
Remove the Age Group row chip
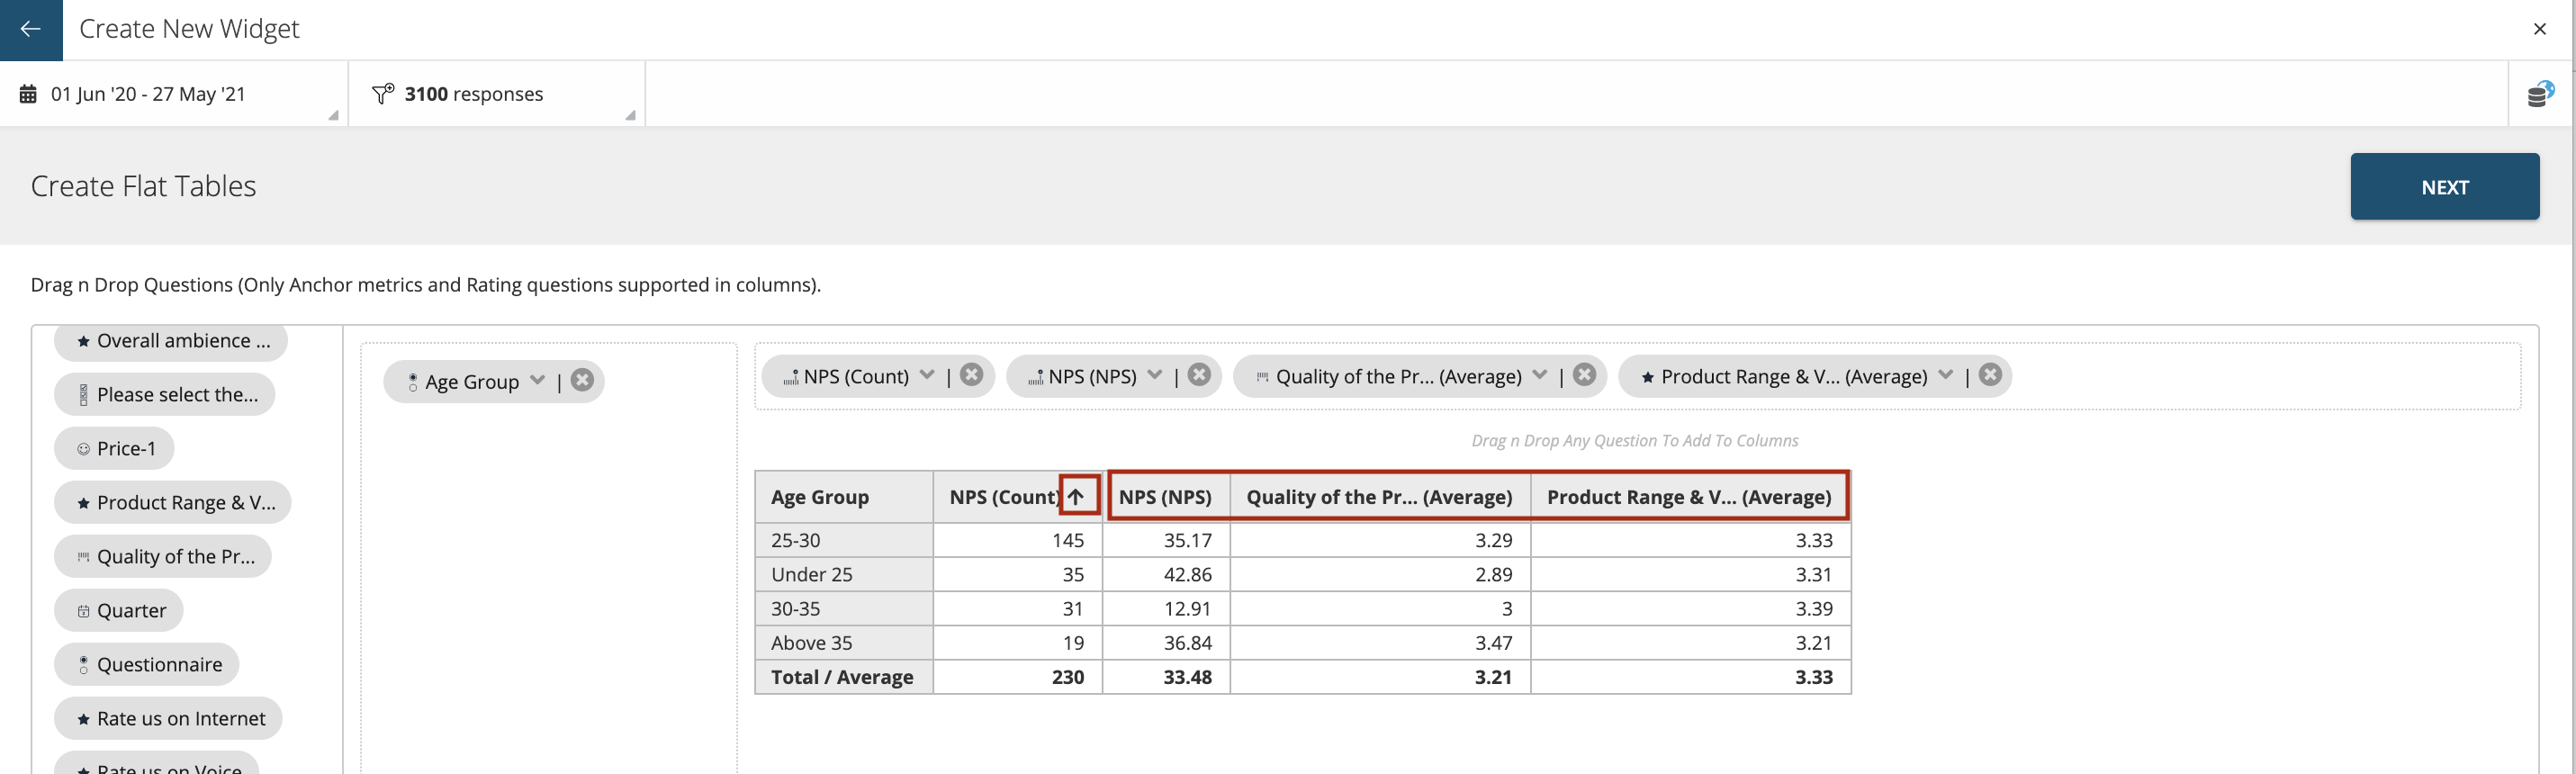click(x=583, y=380)
